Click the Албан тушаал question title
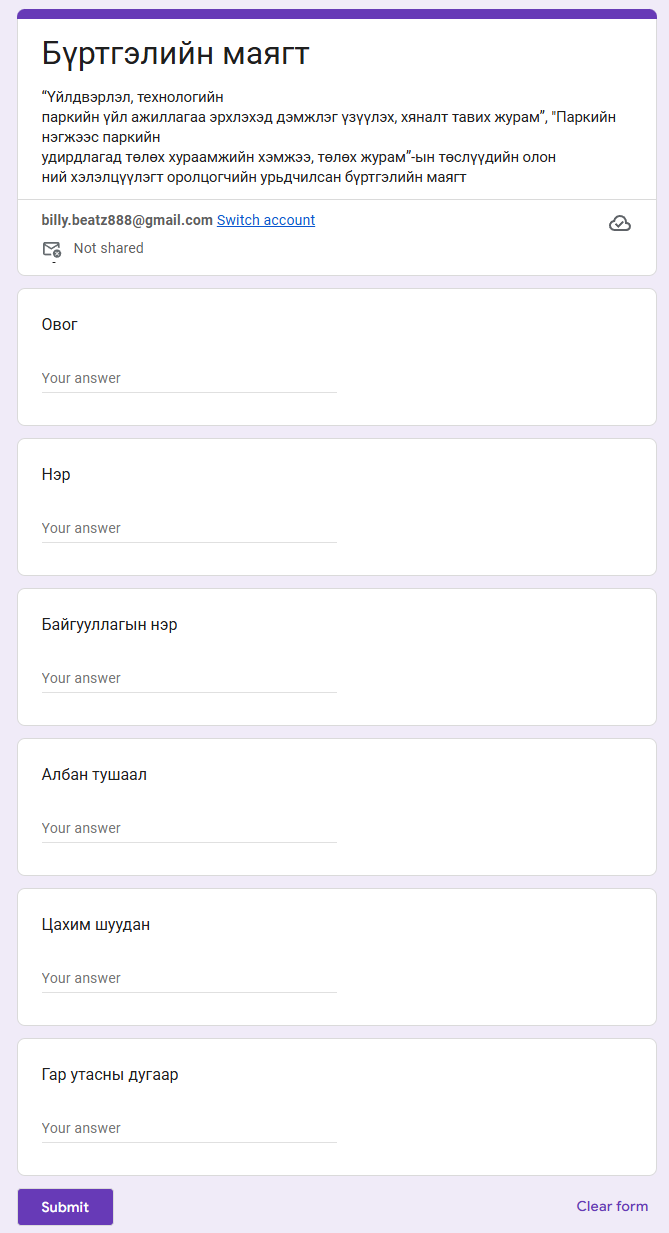669x1233 pixels. click(x=94, y=775)
